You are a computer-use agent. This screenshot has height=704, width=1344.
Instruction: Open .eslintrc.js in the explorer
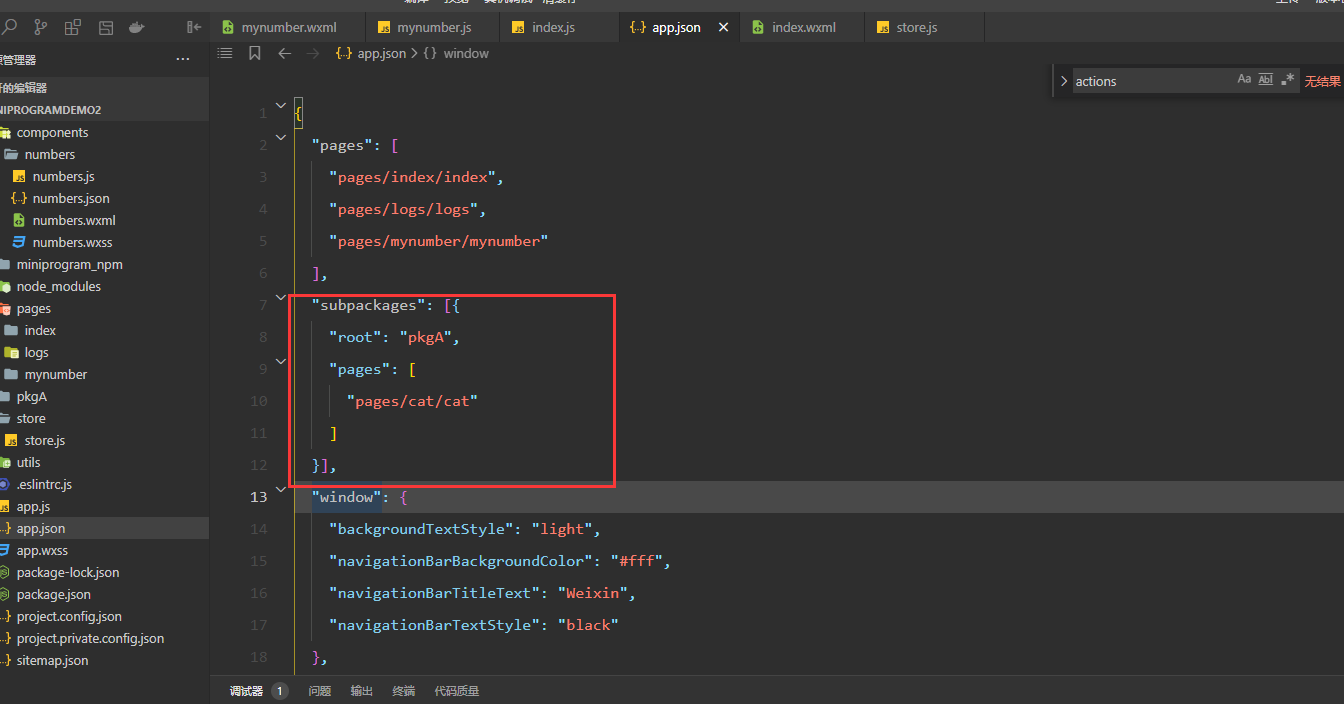(104, 484)
